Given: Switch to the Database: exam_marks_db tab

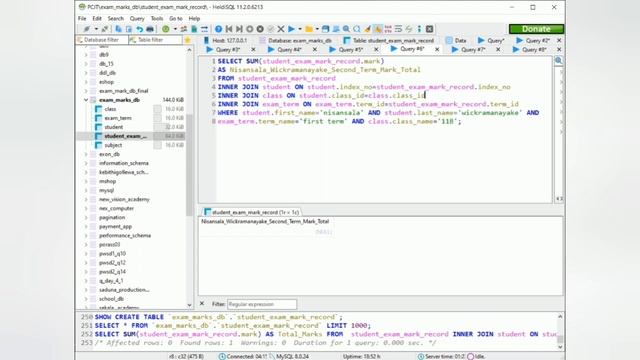Looking at the screenshot, I should [296, 40].
